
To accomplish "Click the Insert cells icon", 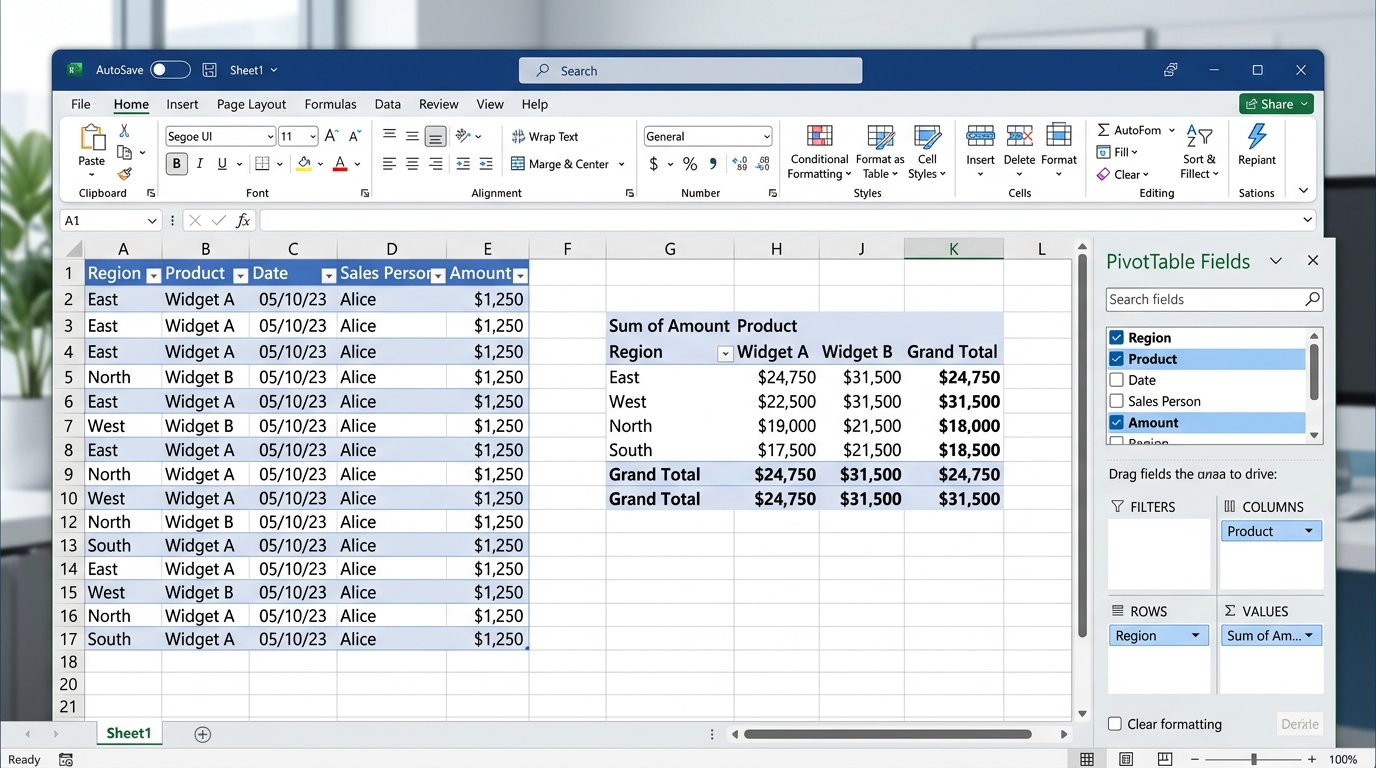I will [980, 137].
